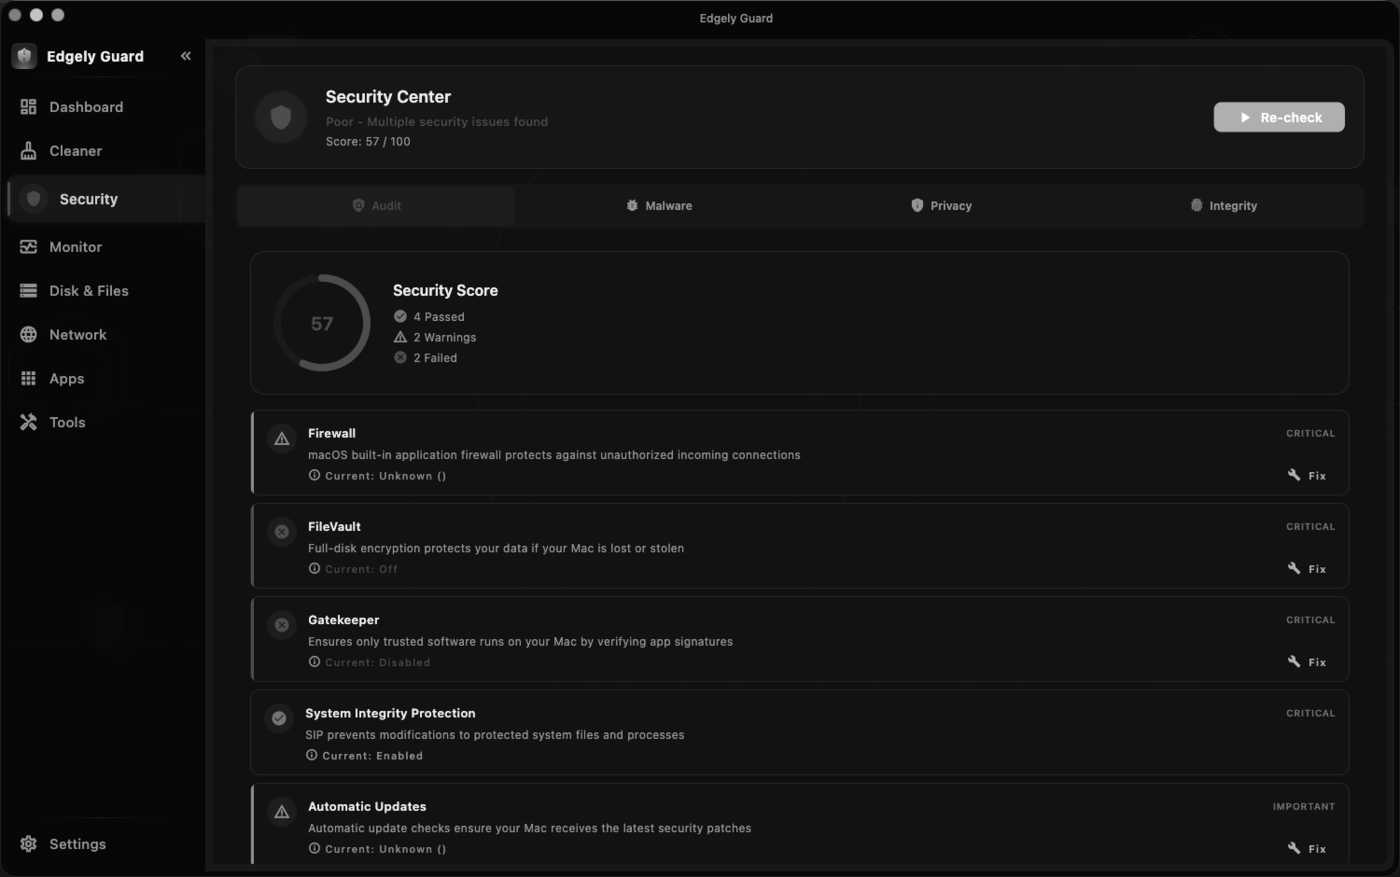The width and height of the screenshot is (1400, 877).
Task: Open the Network globe icon
Action: point(28,335)
